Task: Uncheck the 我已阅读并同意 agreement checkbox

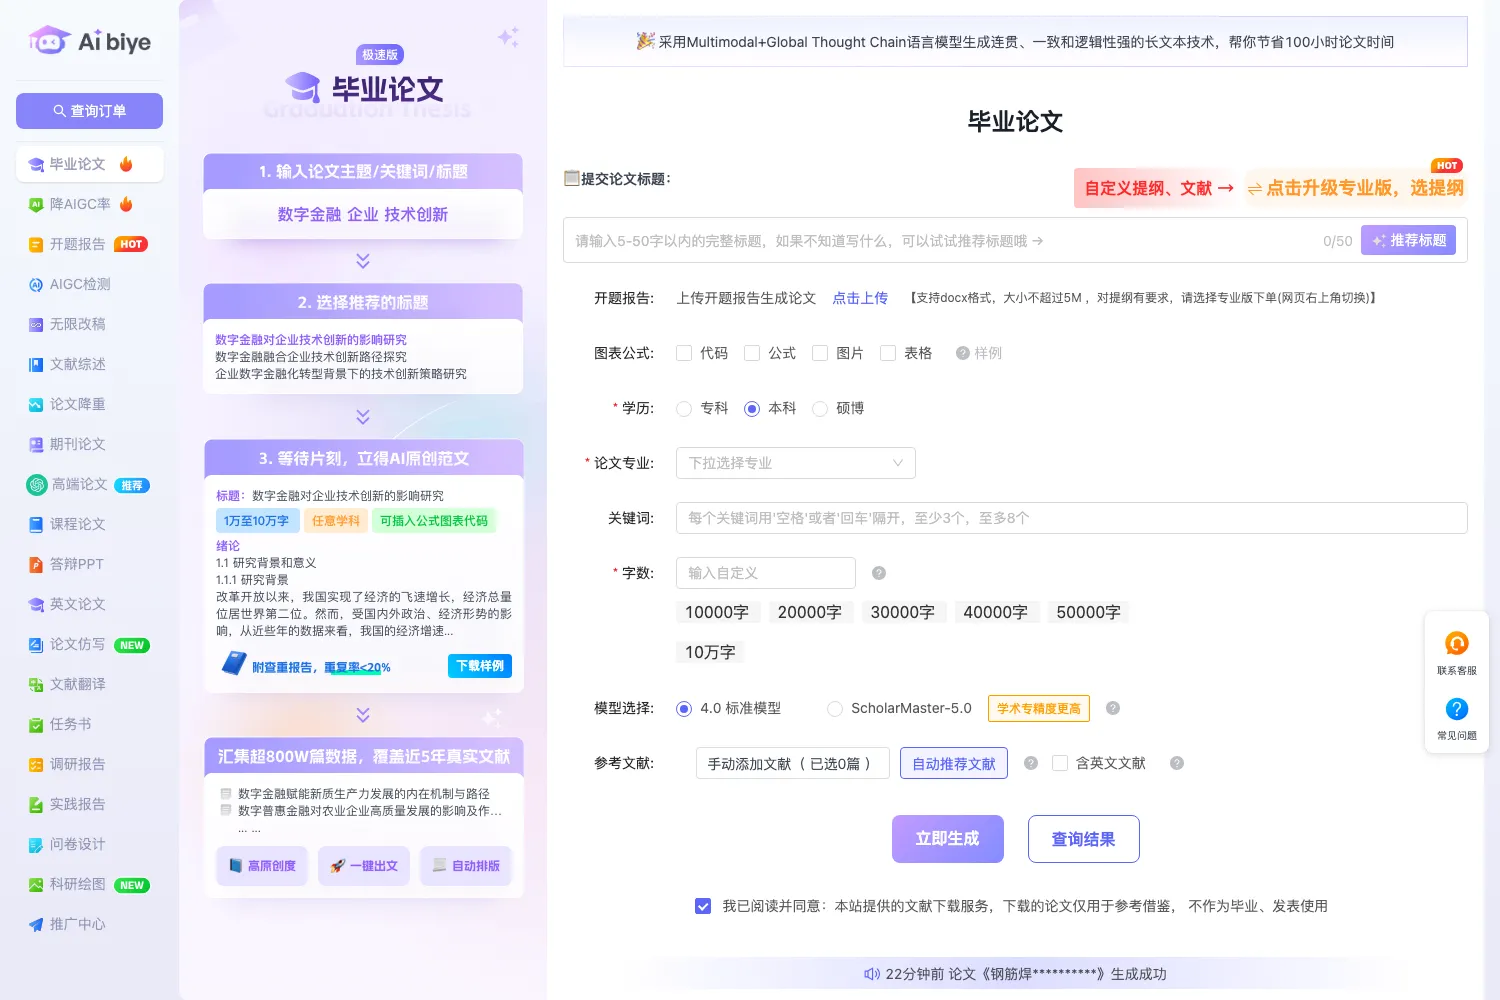Action: pyautogui.click(x=703, y=906)
